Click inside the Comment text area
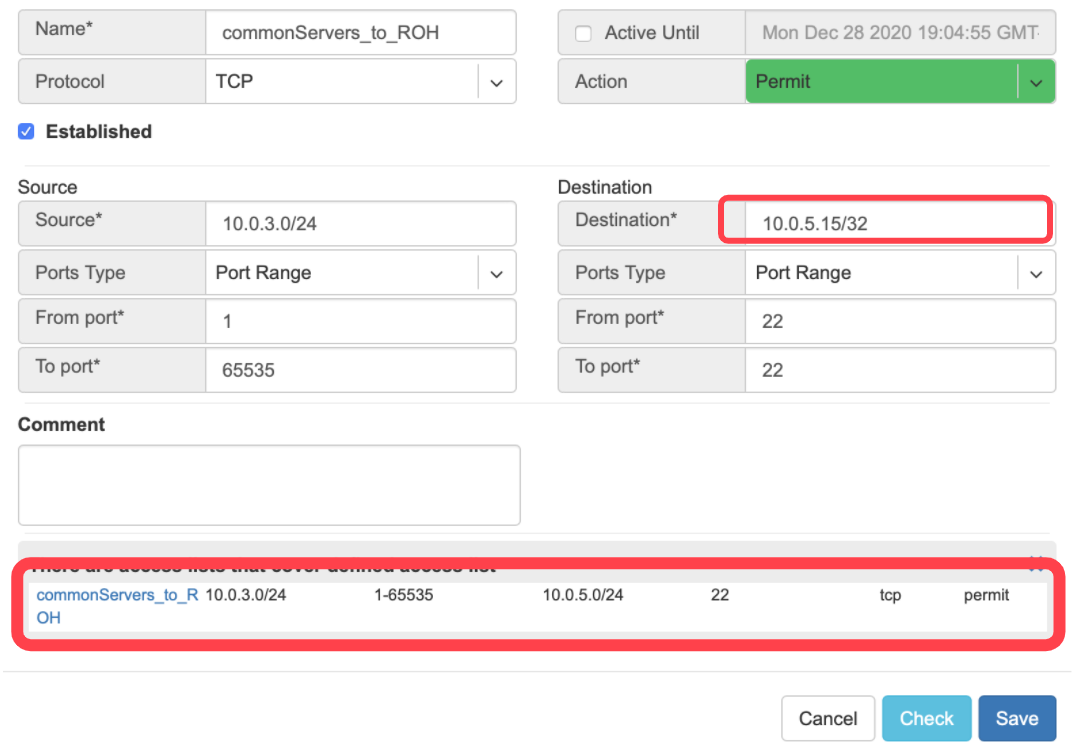The image size is (1078, 754). click(x=269, y=485)
